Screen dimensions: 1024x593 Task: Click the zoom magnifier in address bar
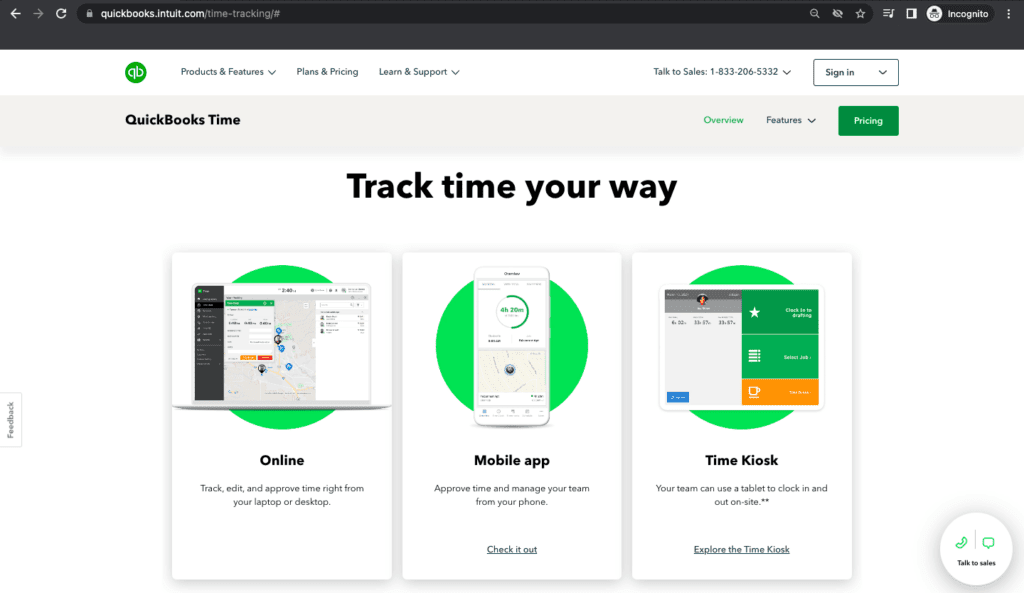[x=814, y=14]
